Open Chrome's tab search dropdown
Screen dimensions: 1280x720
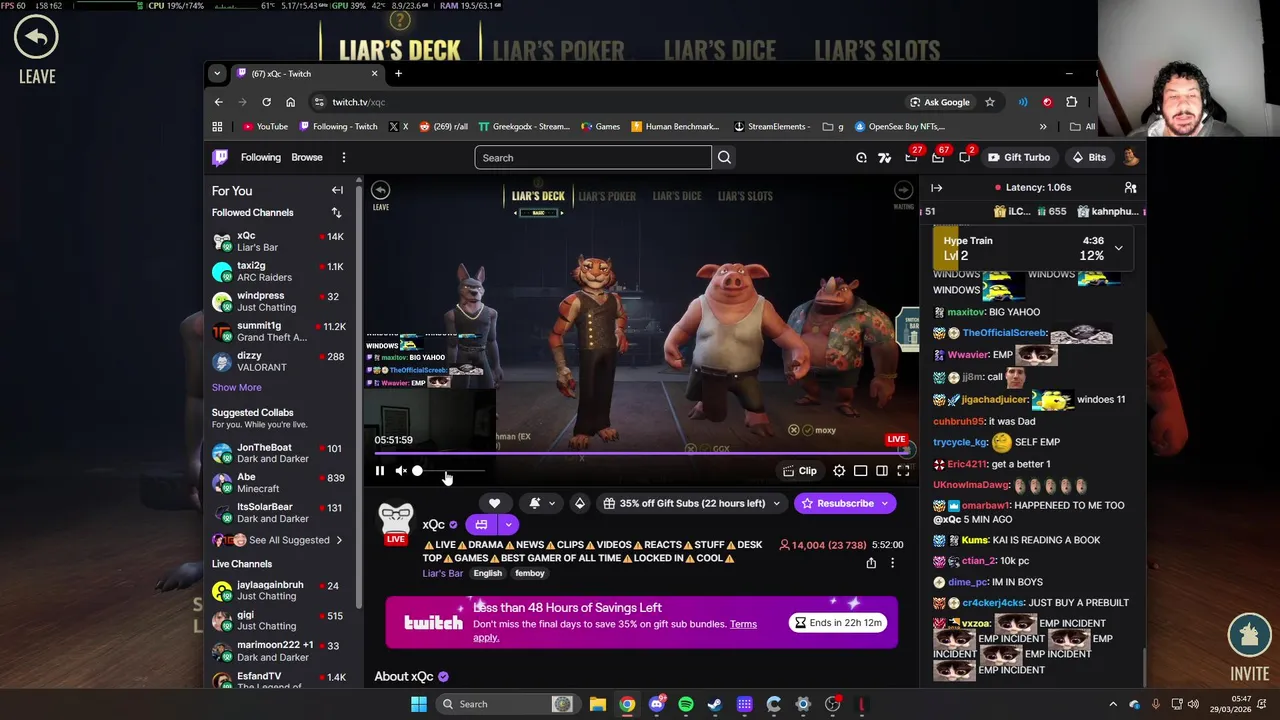click(217, 73)
